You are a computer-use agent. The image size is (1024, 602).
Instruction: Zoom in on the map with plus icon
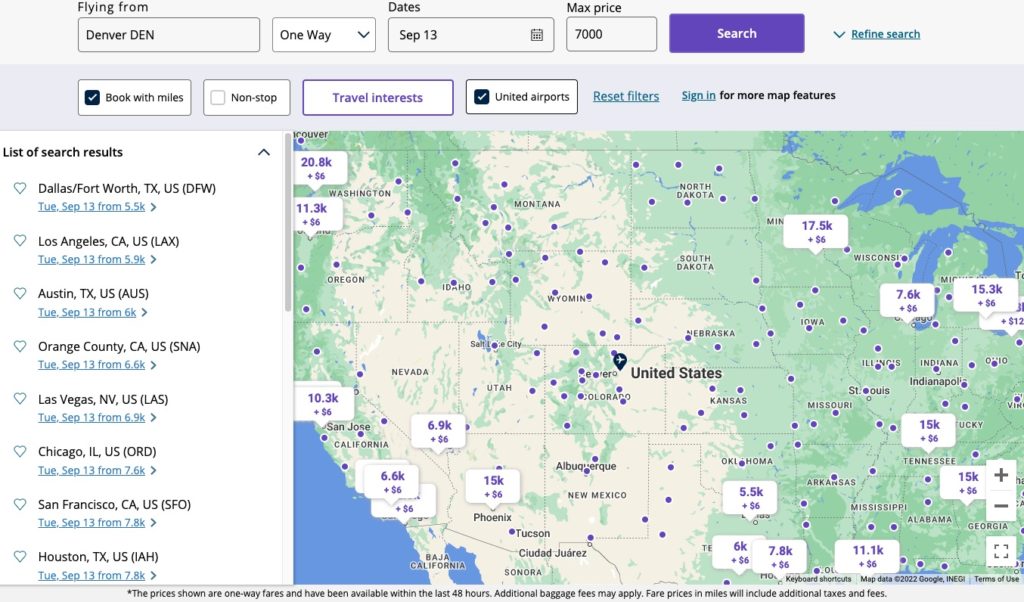click(1001, 475)
